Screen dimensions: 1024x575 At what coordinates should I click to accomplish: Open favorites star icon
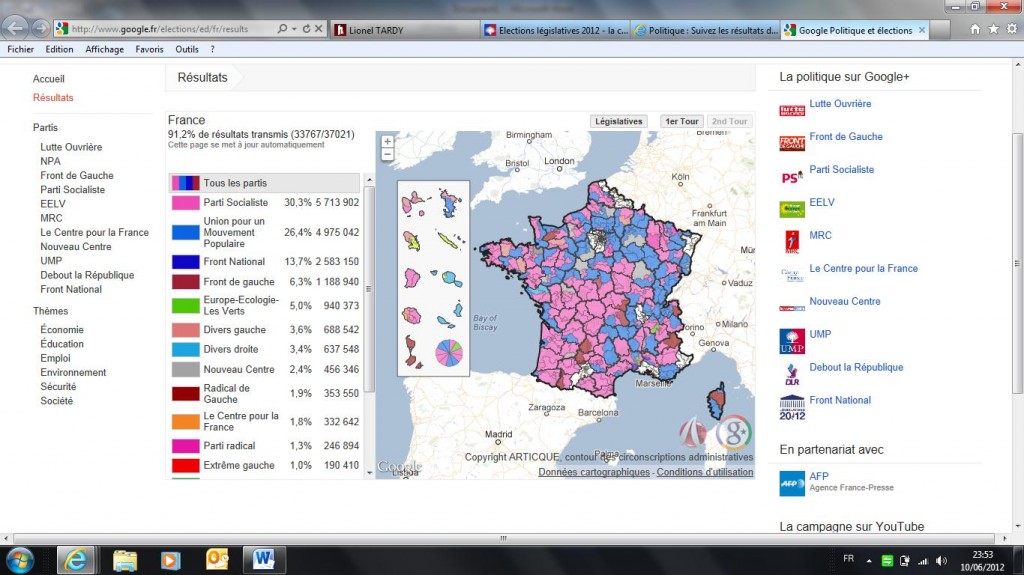coord(993,29)
